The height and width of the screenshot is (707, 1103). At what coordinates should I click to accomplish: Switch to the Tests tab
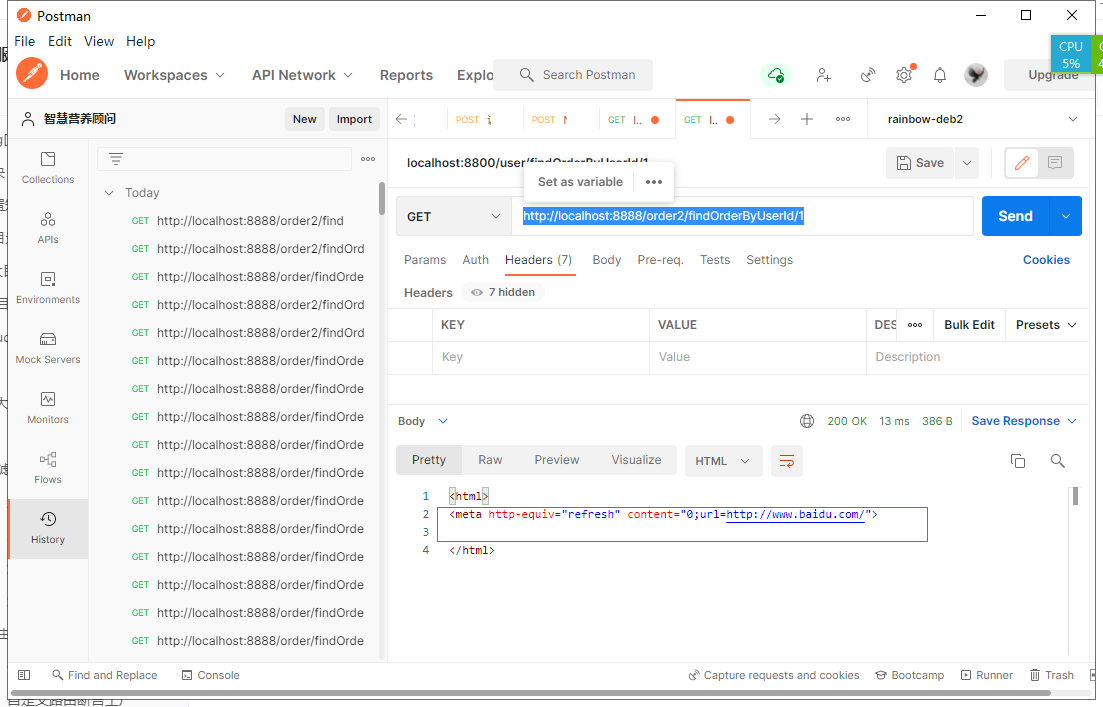(715, 260)
